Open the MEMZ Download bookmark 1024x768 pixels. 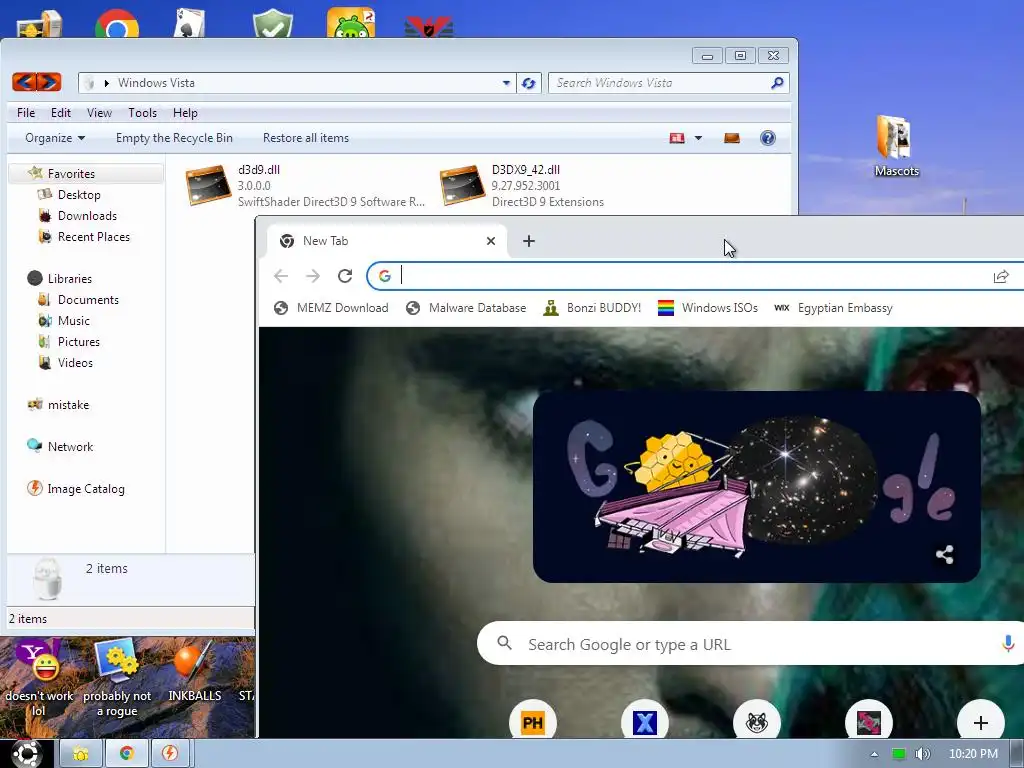click(x=331, y=308)
